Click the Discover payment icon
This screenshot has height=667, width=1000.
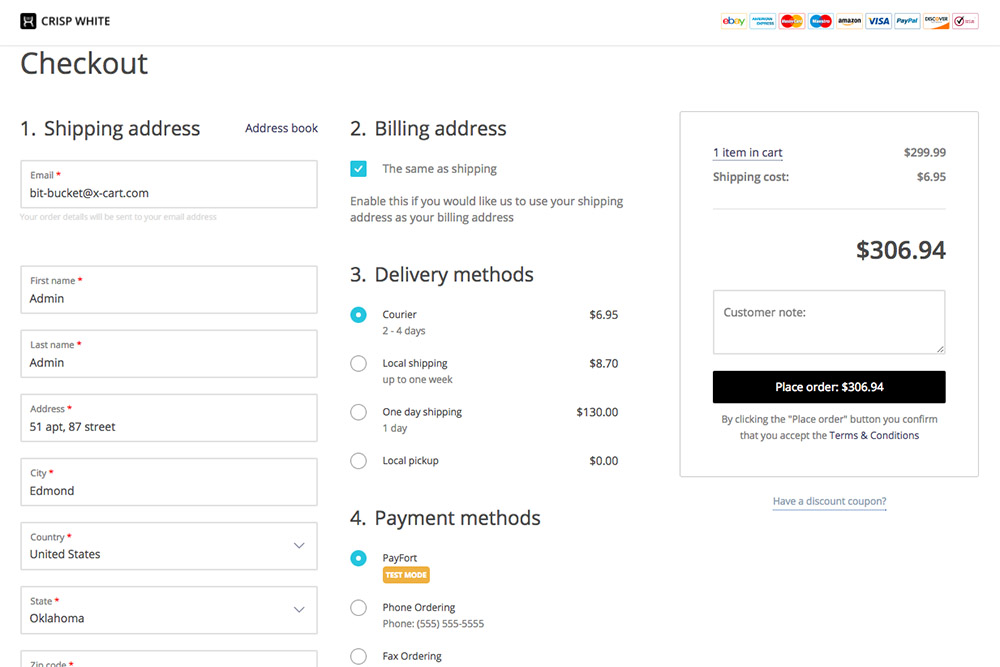(935, 20)
